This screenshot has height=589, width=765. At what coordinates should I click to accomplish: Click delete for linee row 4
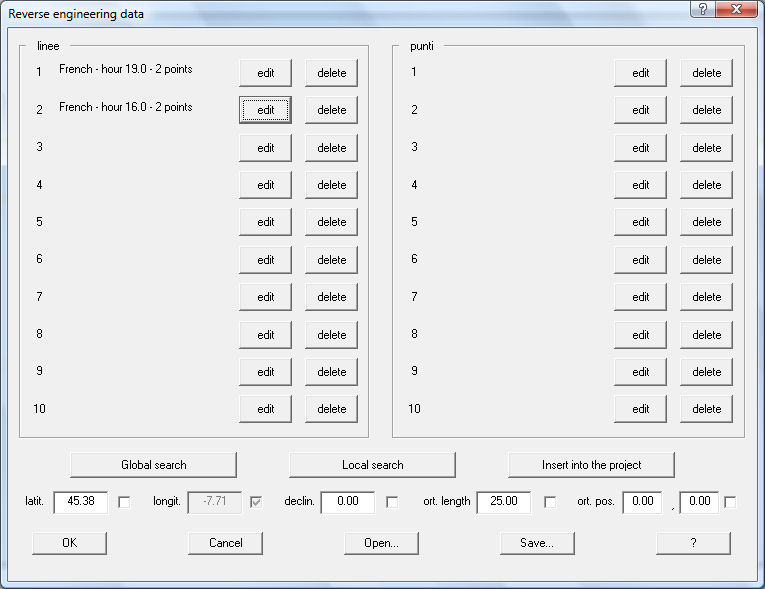click(331, 185)
